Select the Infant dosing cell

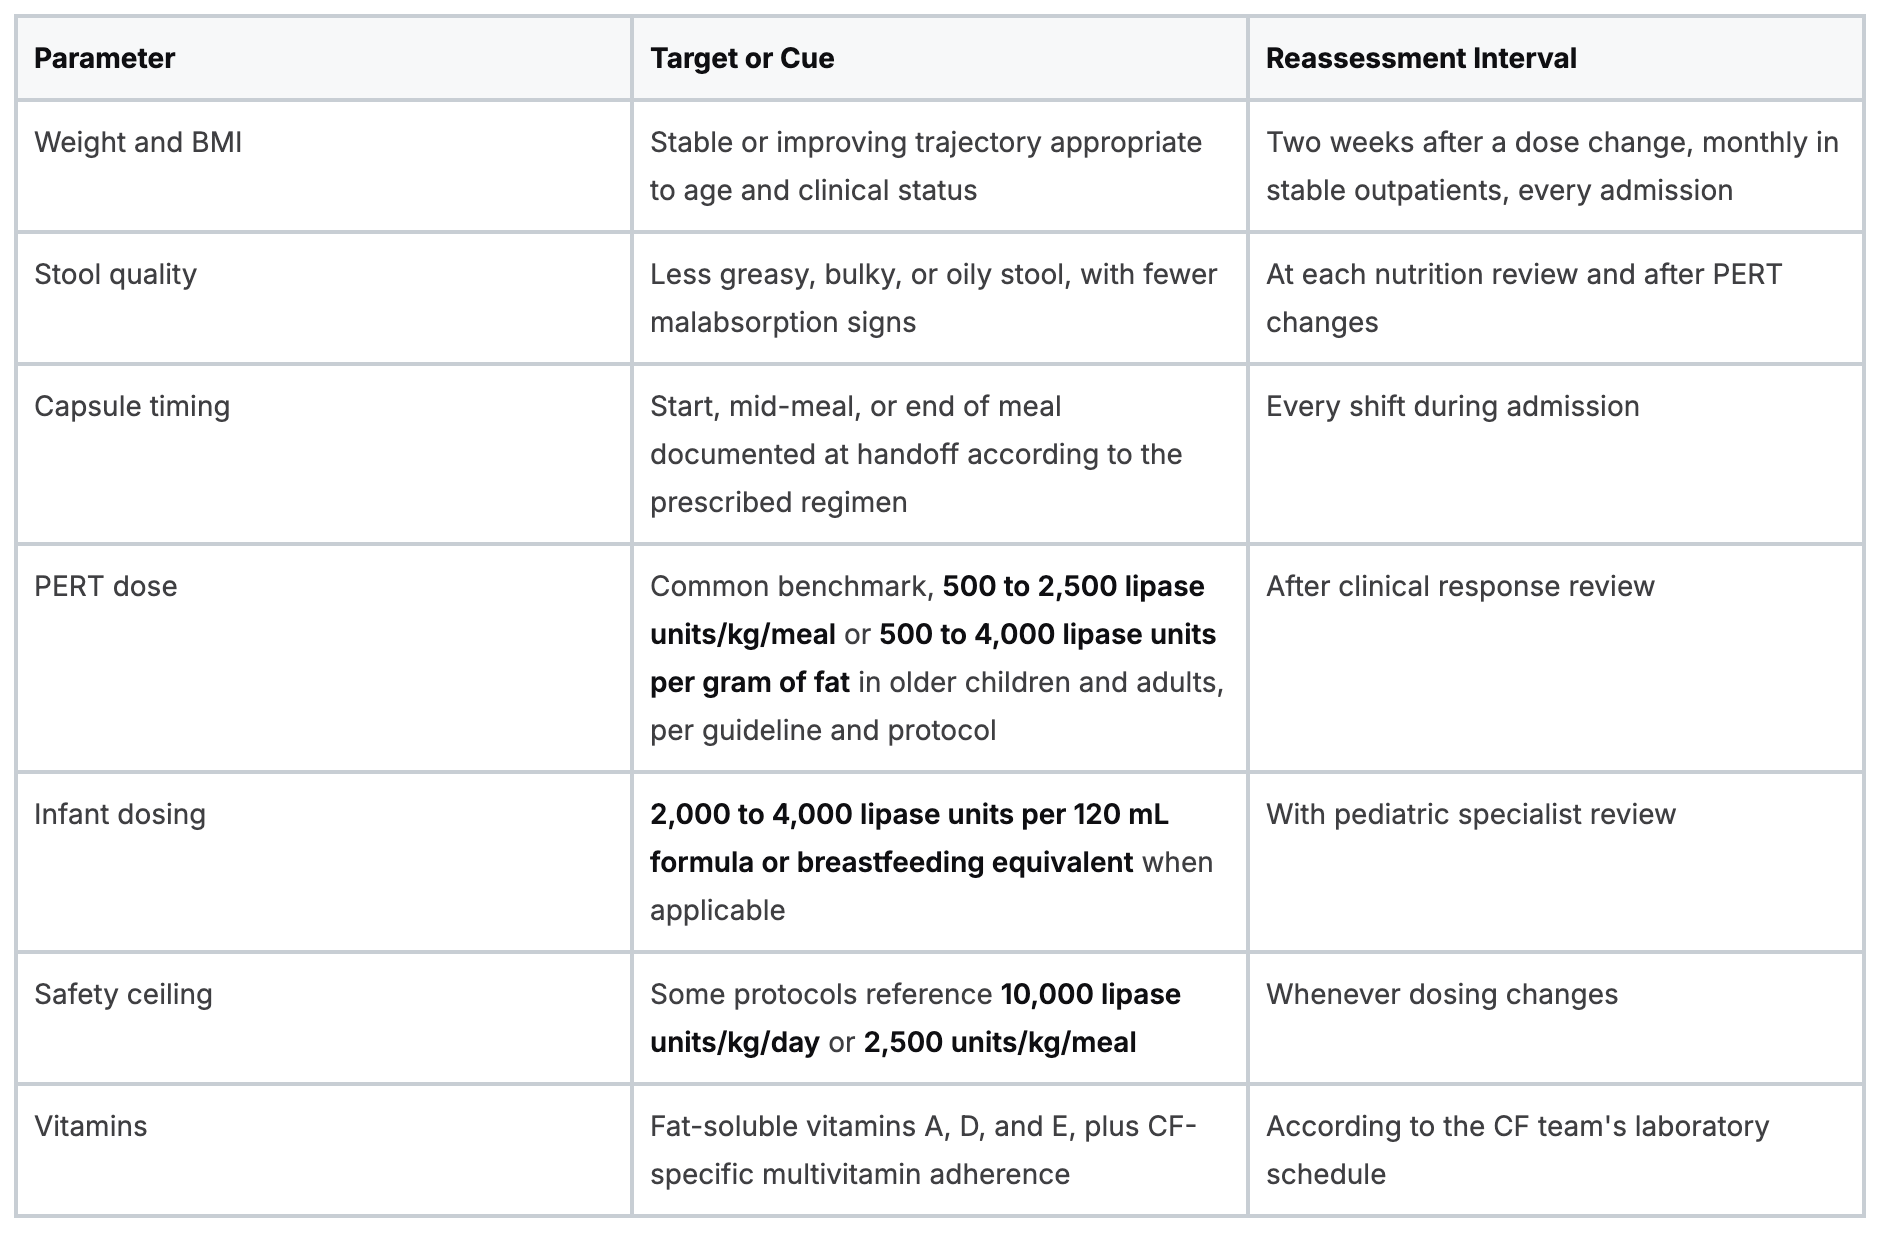point(323,862)
